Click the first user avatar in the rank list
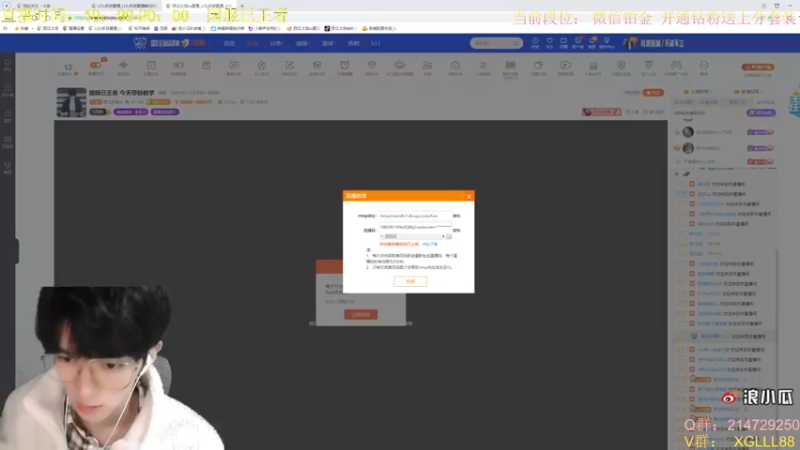 [x=688, y=132]
